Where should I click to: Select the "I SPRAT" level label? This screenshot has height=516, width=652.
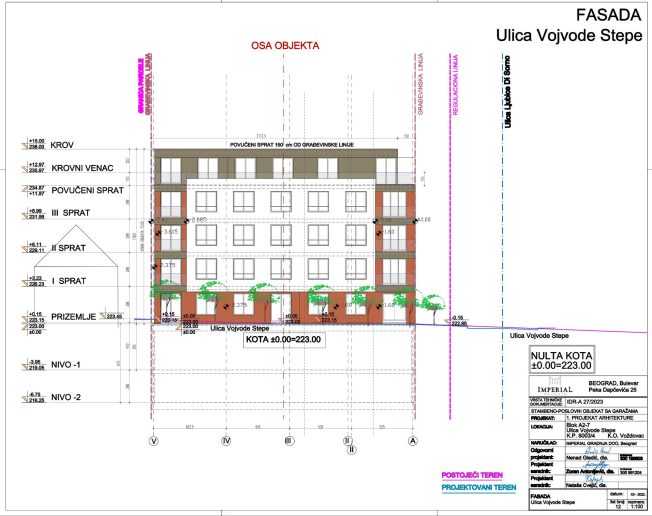point(69,281)
